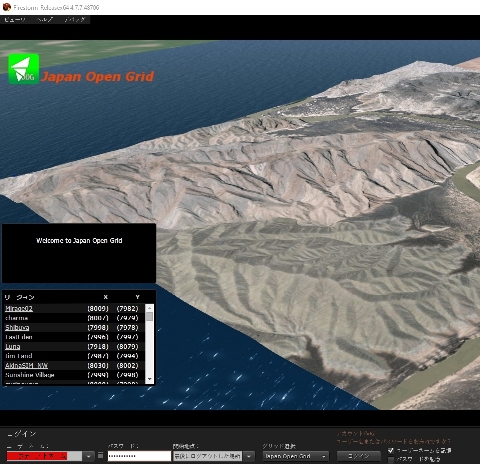
Task: Click the Welcome to Japan Open Grid text
Action: click(x=79, y=240)
